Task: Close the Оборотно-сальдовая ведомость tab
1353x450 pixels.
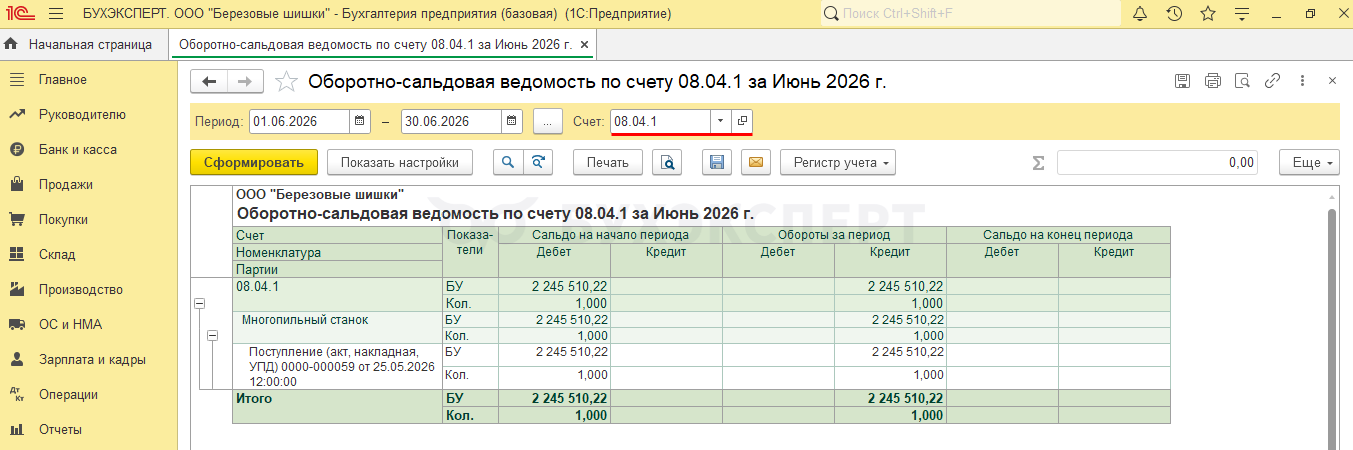Action: [585, 45]
